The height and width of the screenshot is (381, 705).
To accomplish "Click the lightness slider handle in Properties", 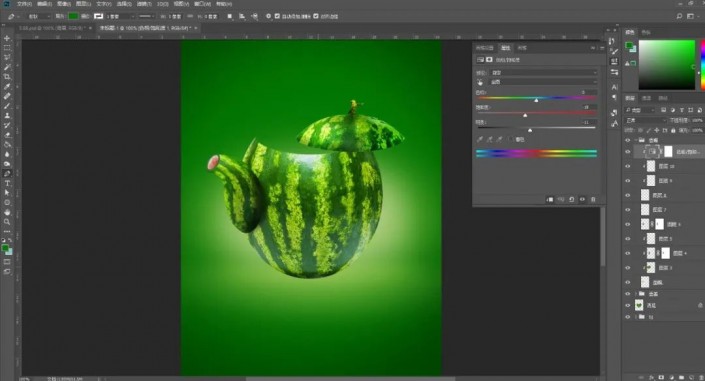I will (530, 130).
